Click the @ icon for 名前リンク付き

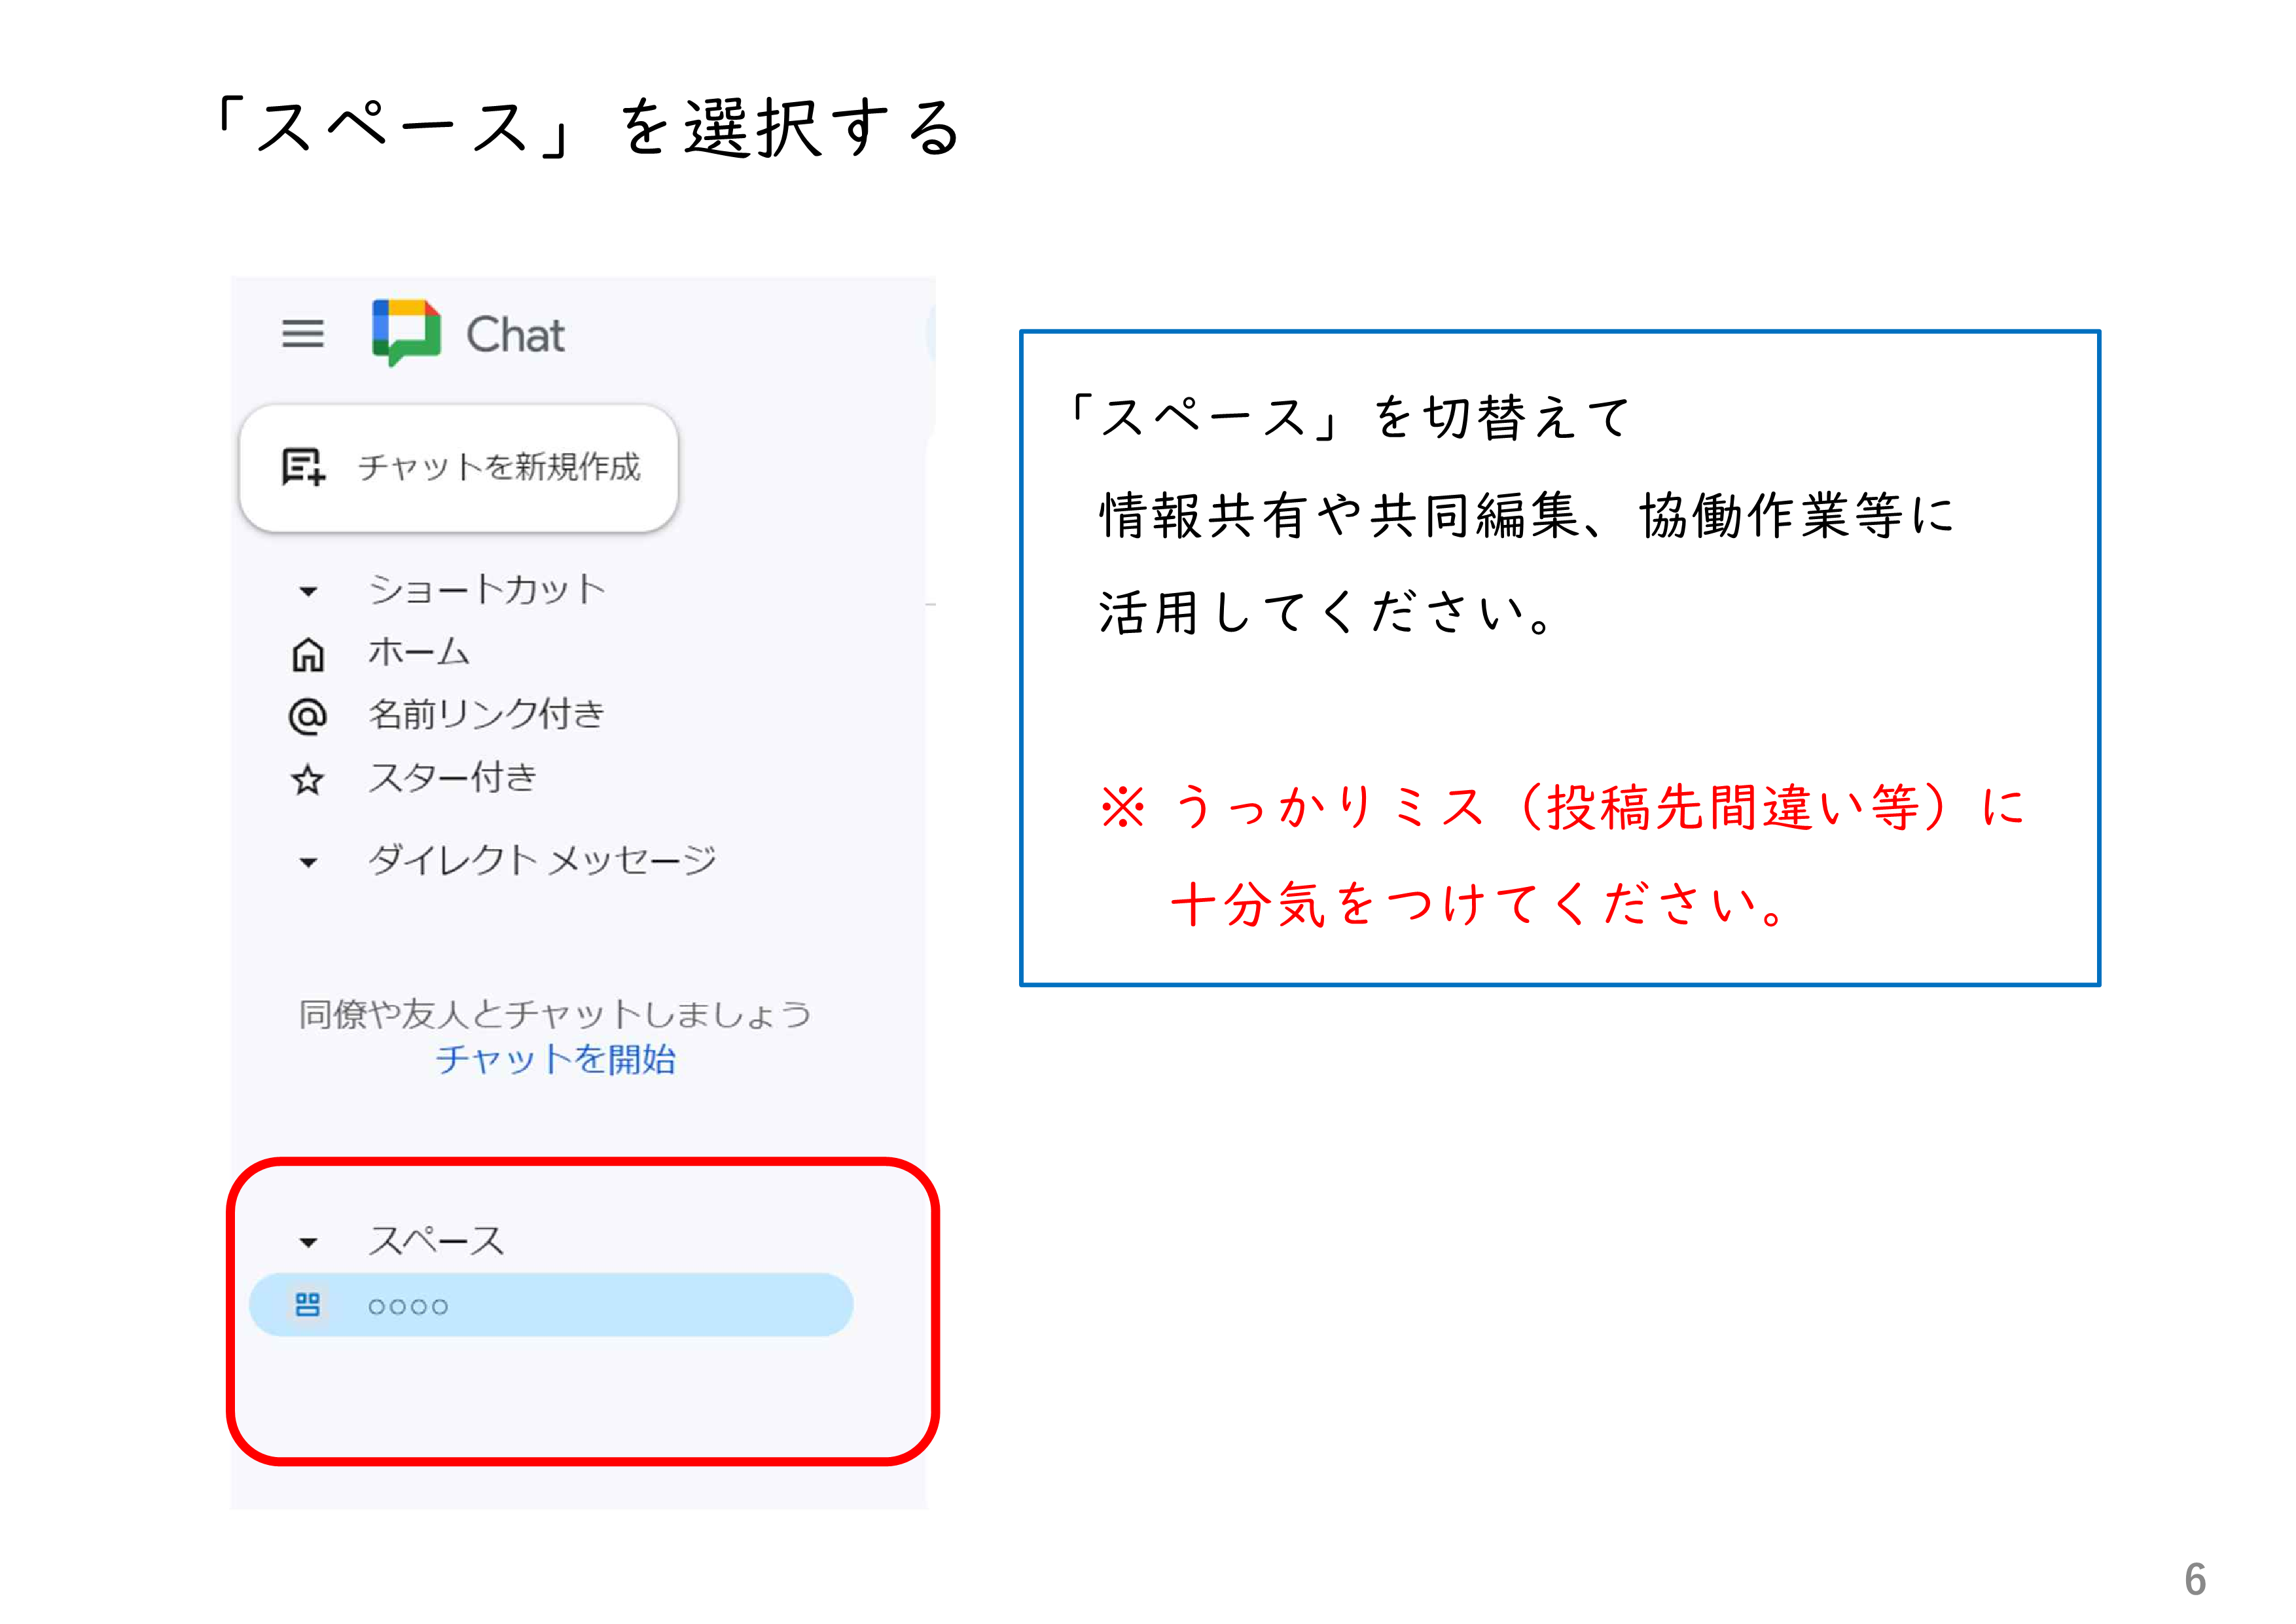pyautogui.click(x=308, y=716)
